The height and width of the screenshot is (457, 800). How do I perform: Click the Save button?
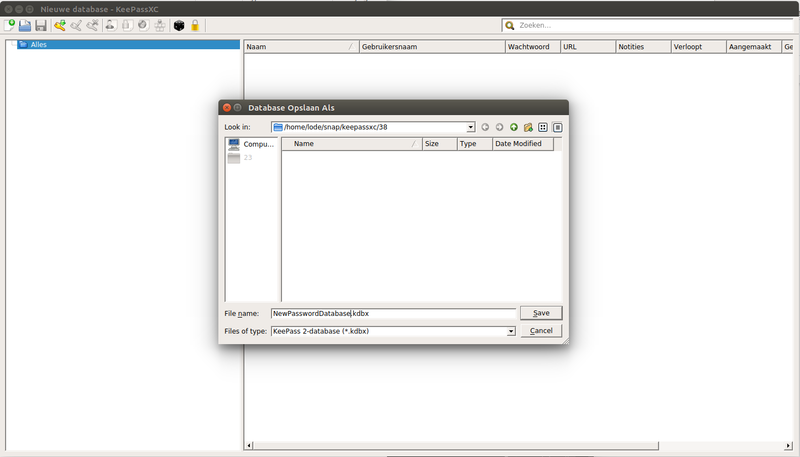pos(541,313)
